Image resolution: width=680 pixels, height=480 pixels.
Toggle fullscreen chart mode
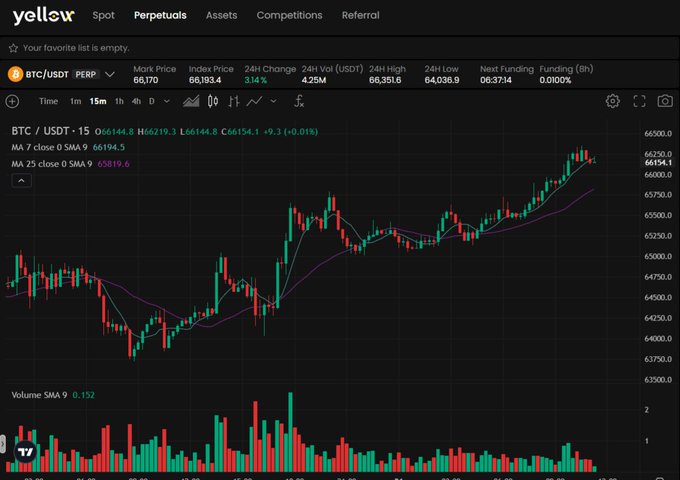coord(639,101)
